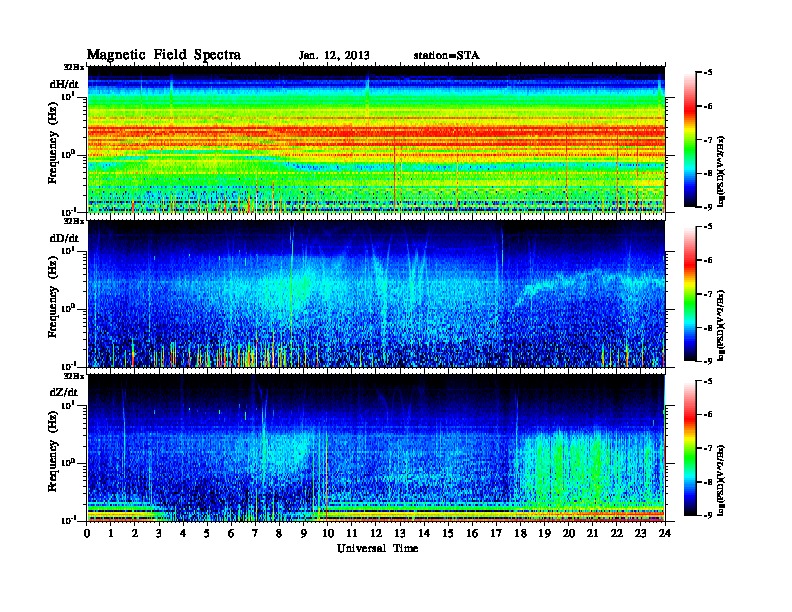Select the Jan. 12, 2013 date text
792x612 pixels.
334,56
